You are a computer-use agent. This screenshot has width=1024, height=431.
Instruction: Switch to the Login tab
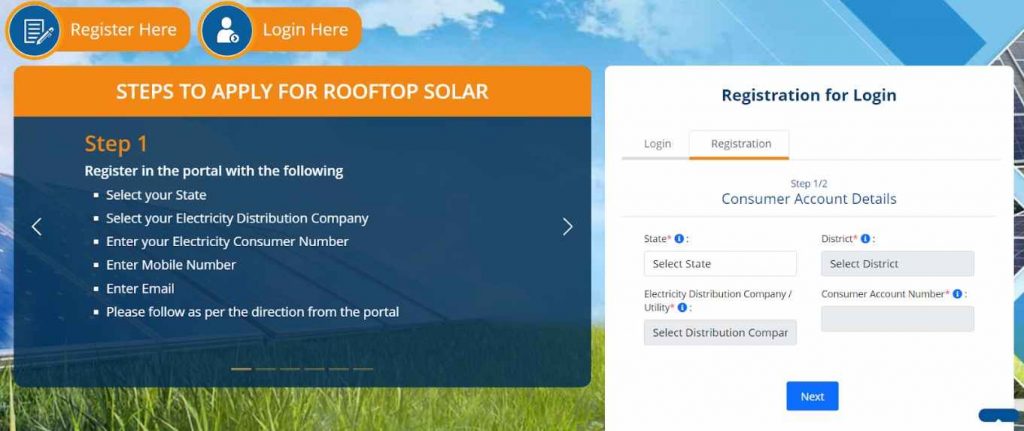point(657,144)
